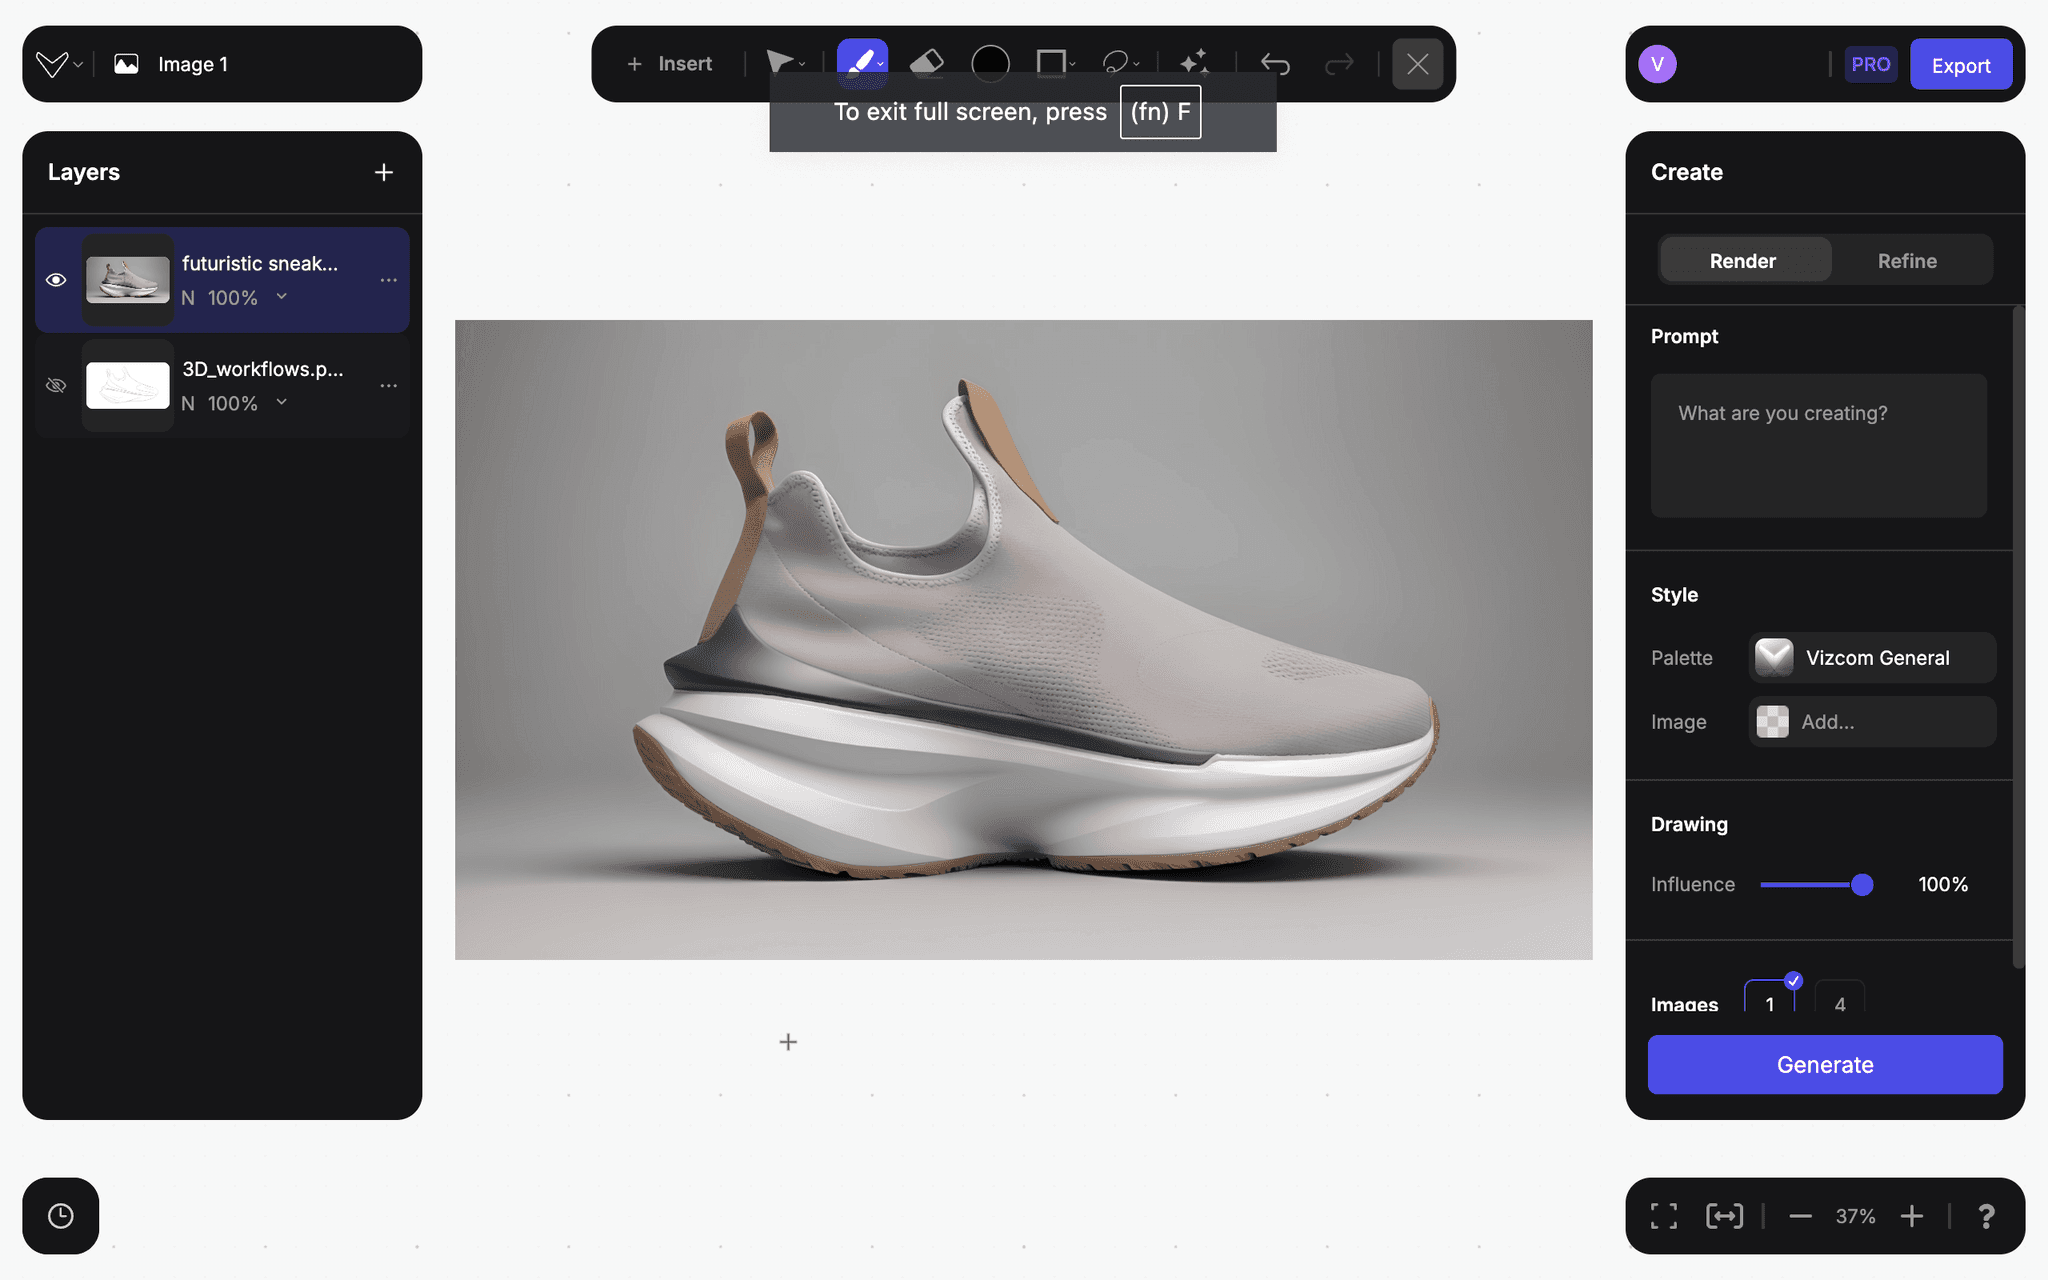Show the 3D_workflows layer
The width and height of the screenshot is (2048, 1280).
[56, 385]
